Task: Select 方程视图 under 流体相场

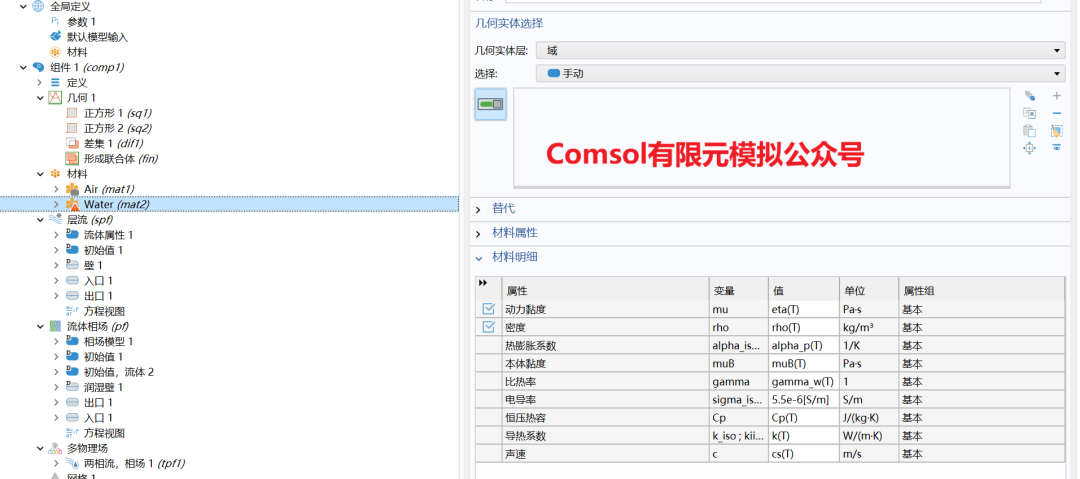Action: tap(104, 433)
